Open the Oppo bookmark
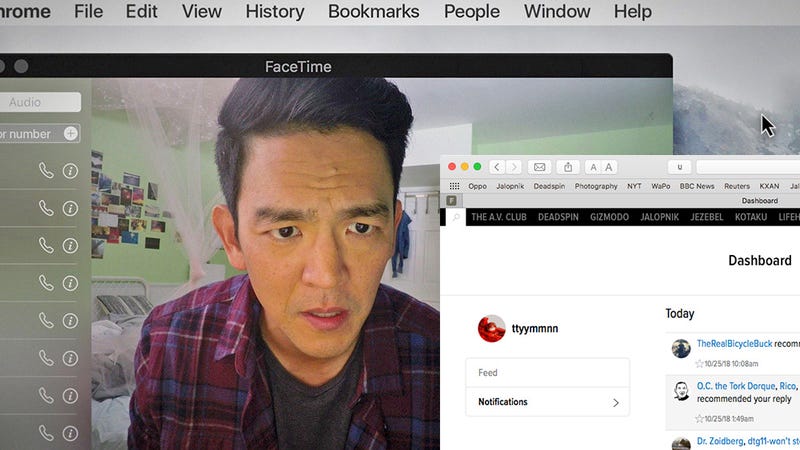800x450 pixels. coord(478,186)
